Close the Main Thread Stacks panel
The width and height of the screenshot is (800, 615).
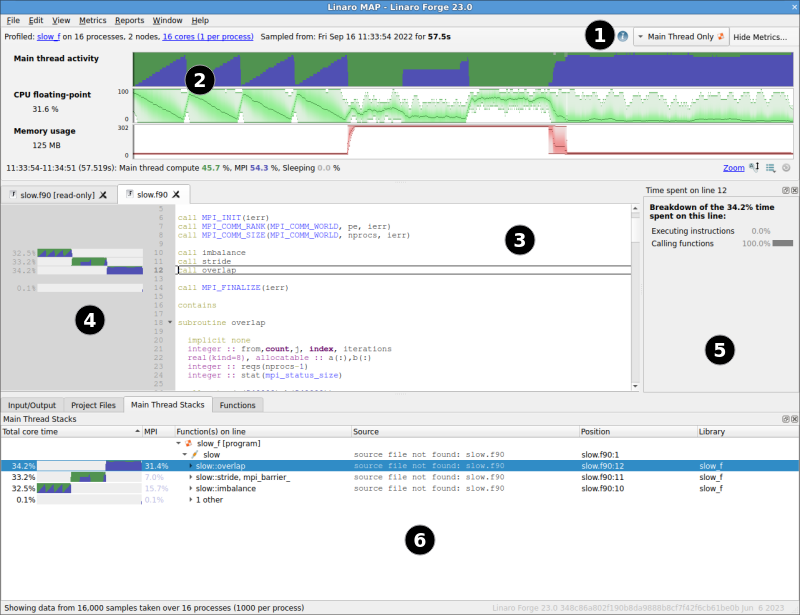tap(794, 419)
